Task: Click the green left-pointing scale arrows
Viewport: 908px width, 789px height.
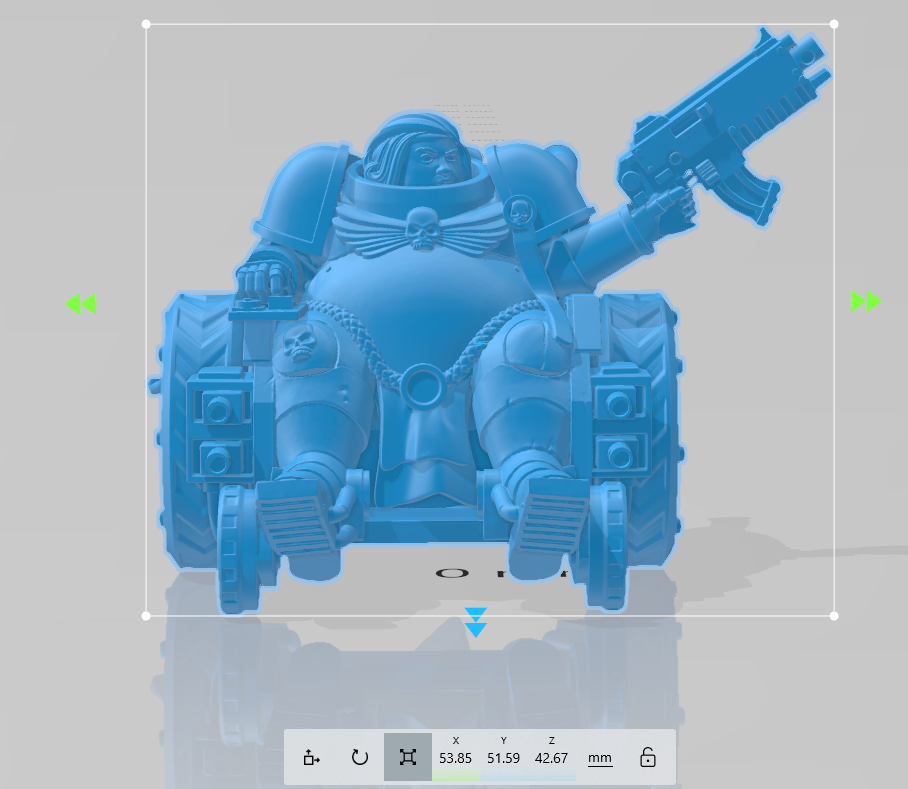Action: [81, 303]
